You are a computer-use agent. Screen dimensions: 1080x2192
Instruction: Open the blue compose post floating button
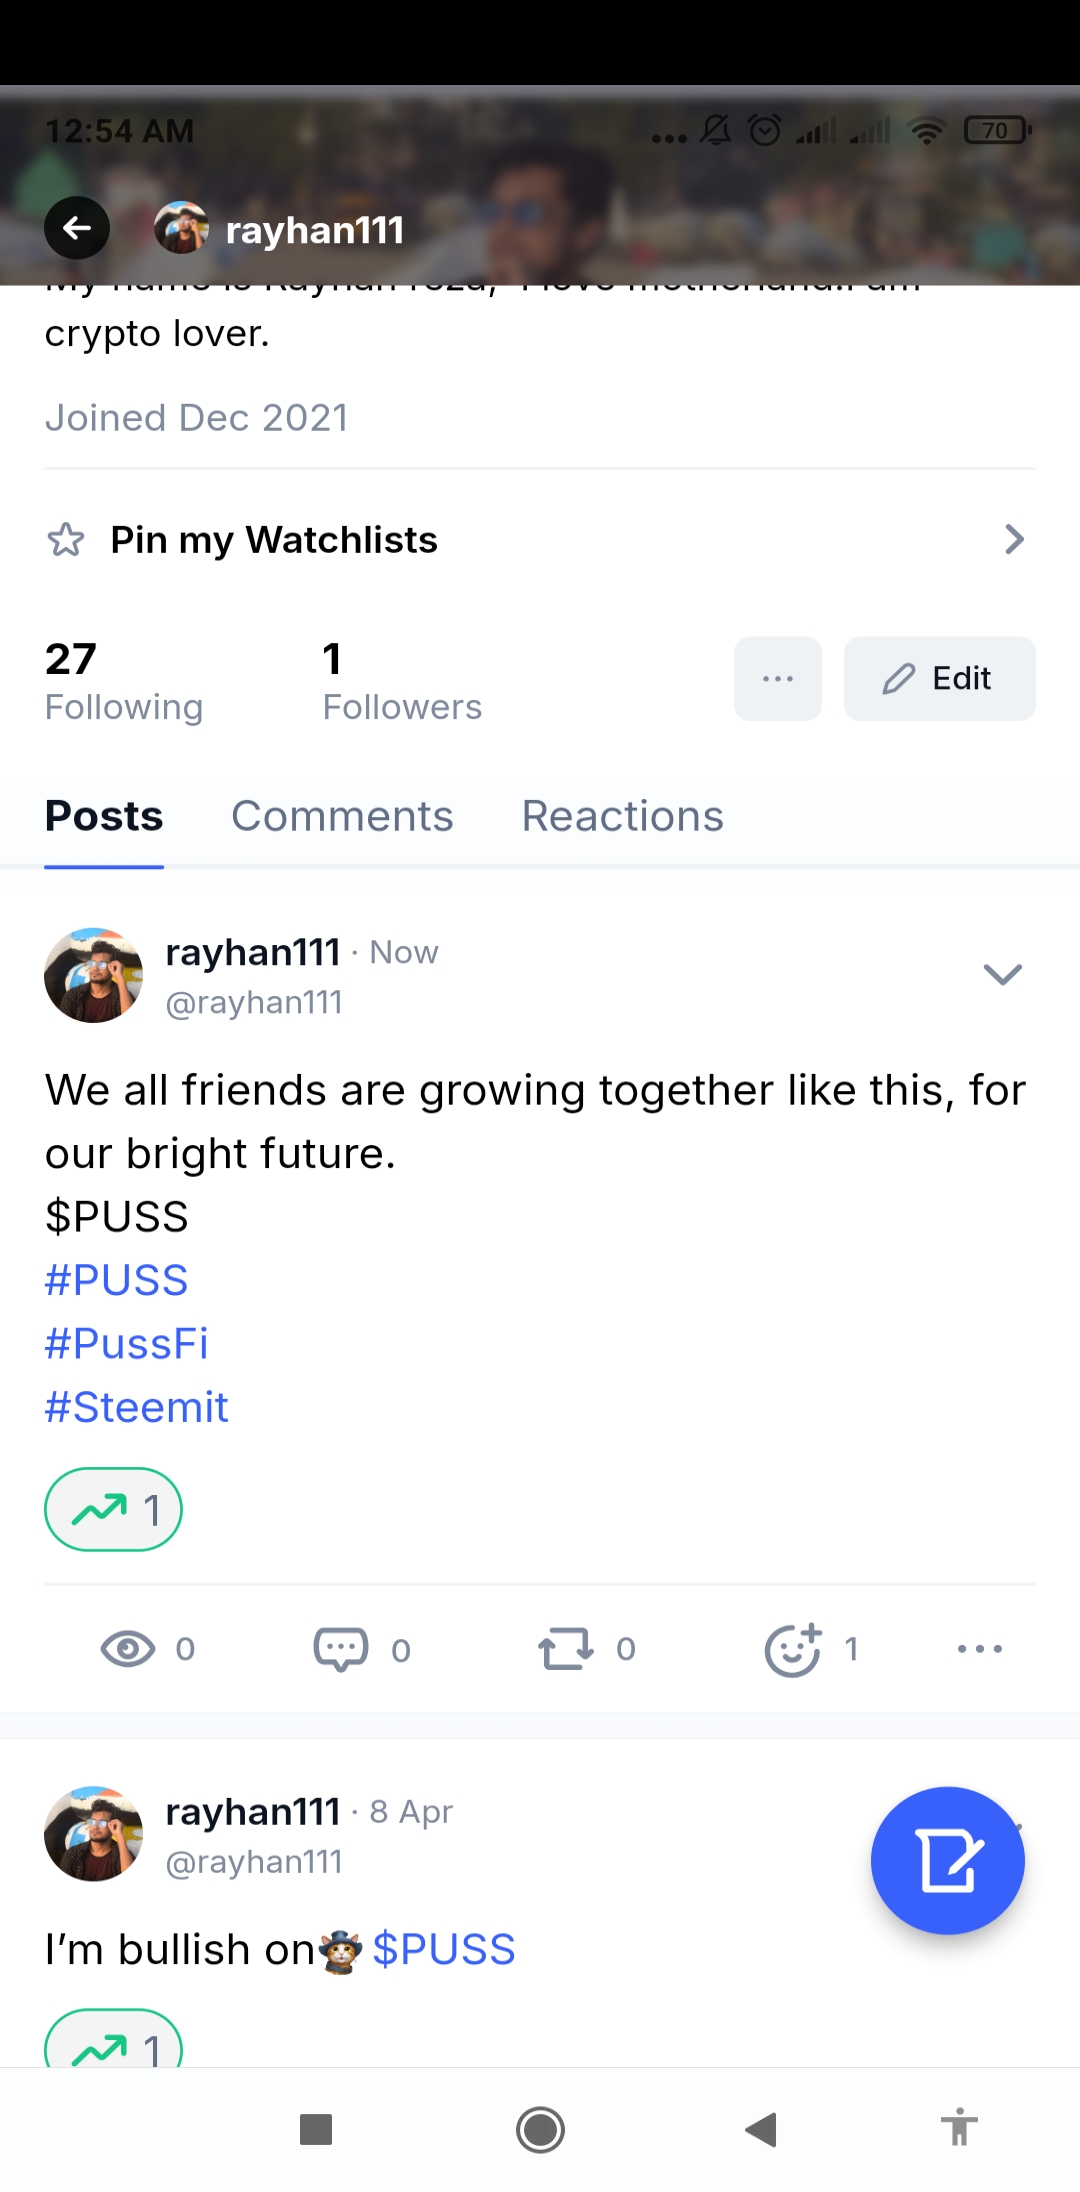(x=947, y=1861)
